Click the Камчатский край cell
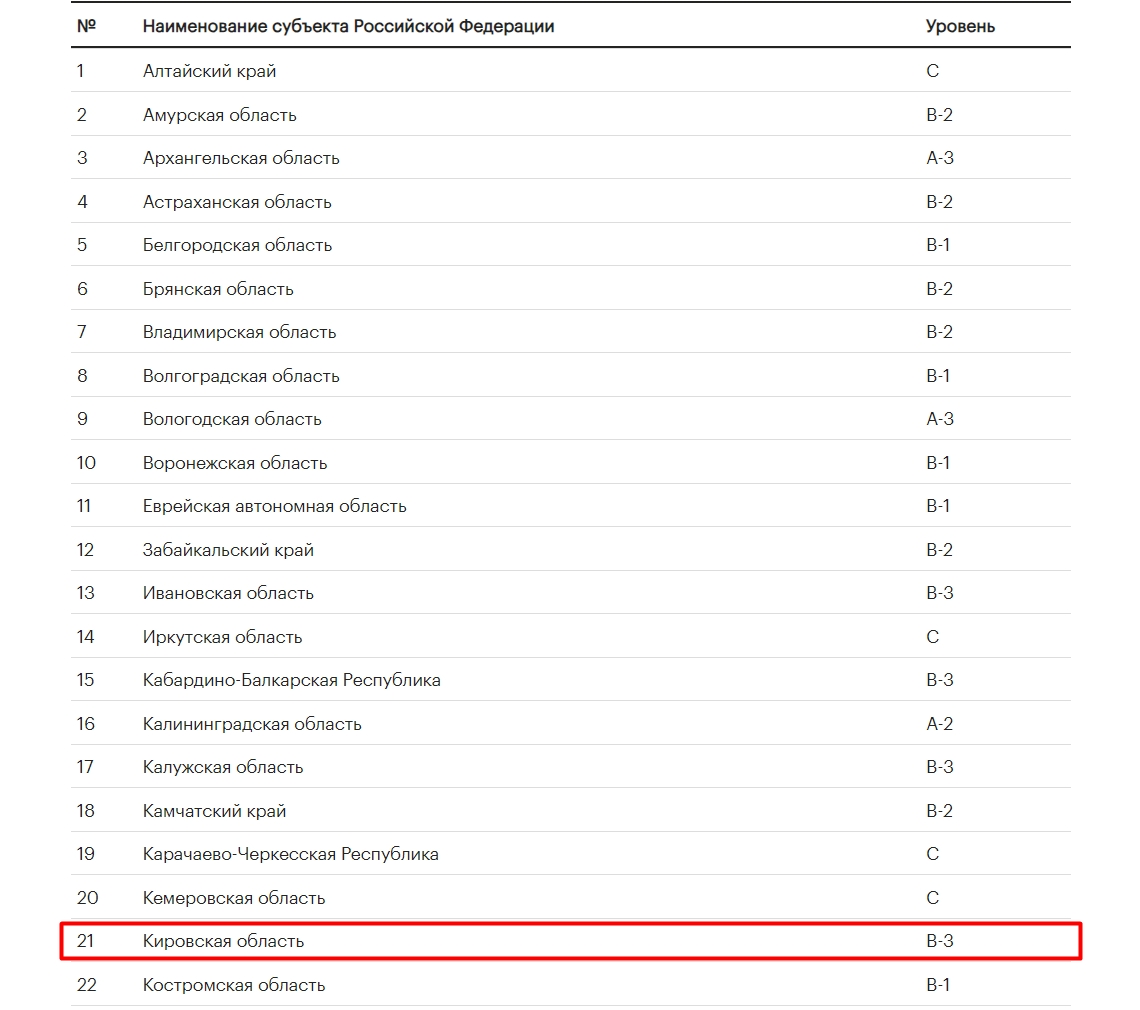The height and width of the screenshot is (1010, 1140). (x=214, y=811)
